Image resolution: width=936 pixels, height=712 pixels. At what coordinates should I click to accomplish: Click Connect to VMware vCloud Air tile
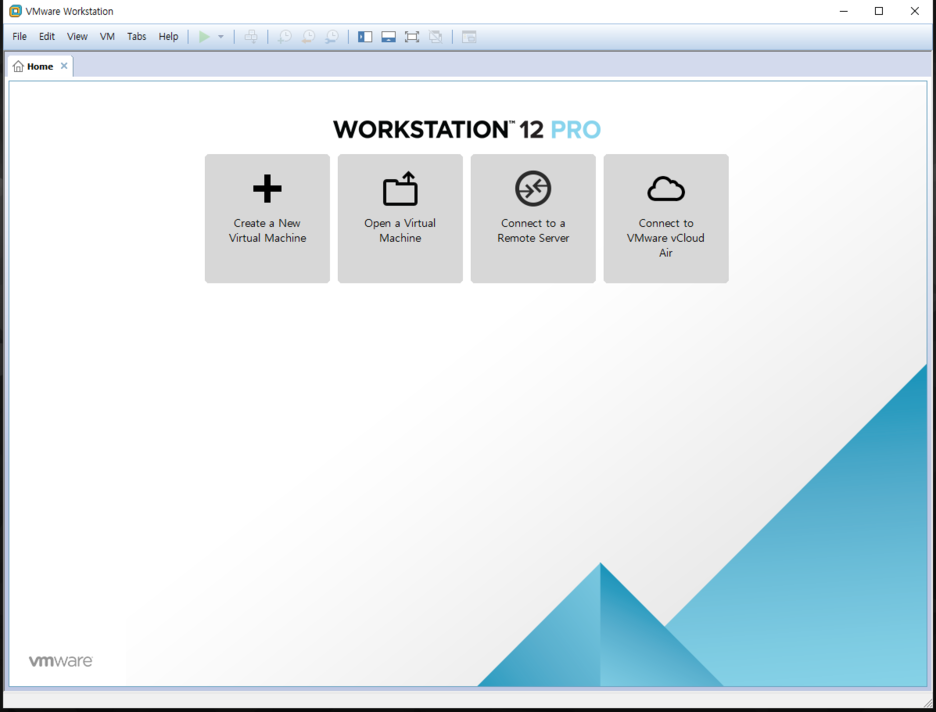666,218
